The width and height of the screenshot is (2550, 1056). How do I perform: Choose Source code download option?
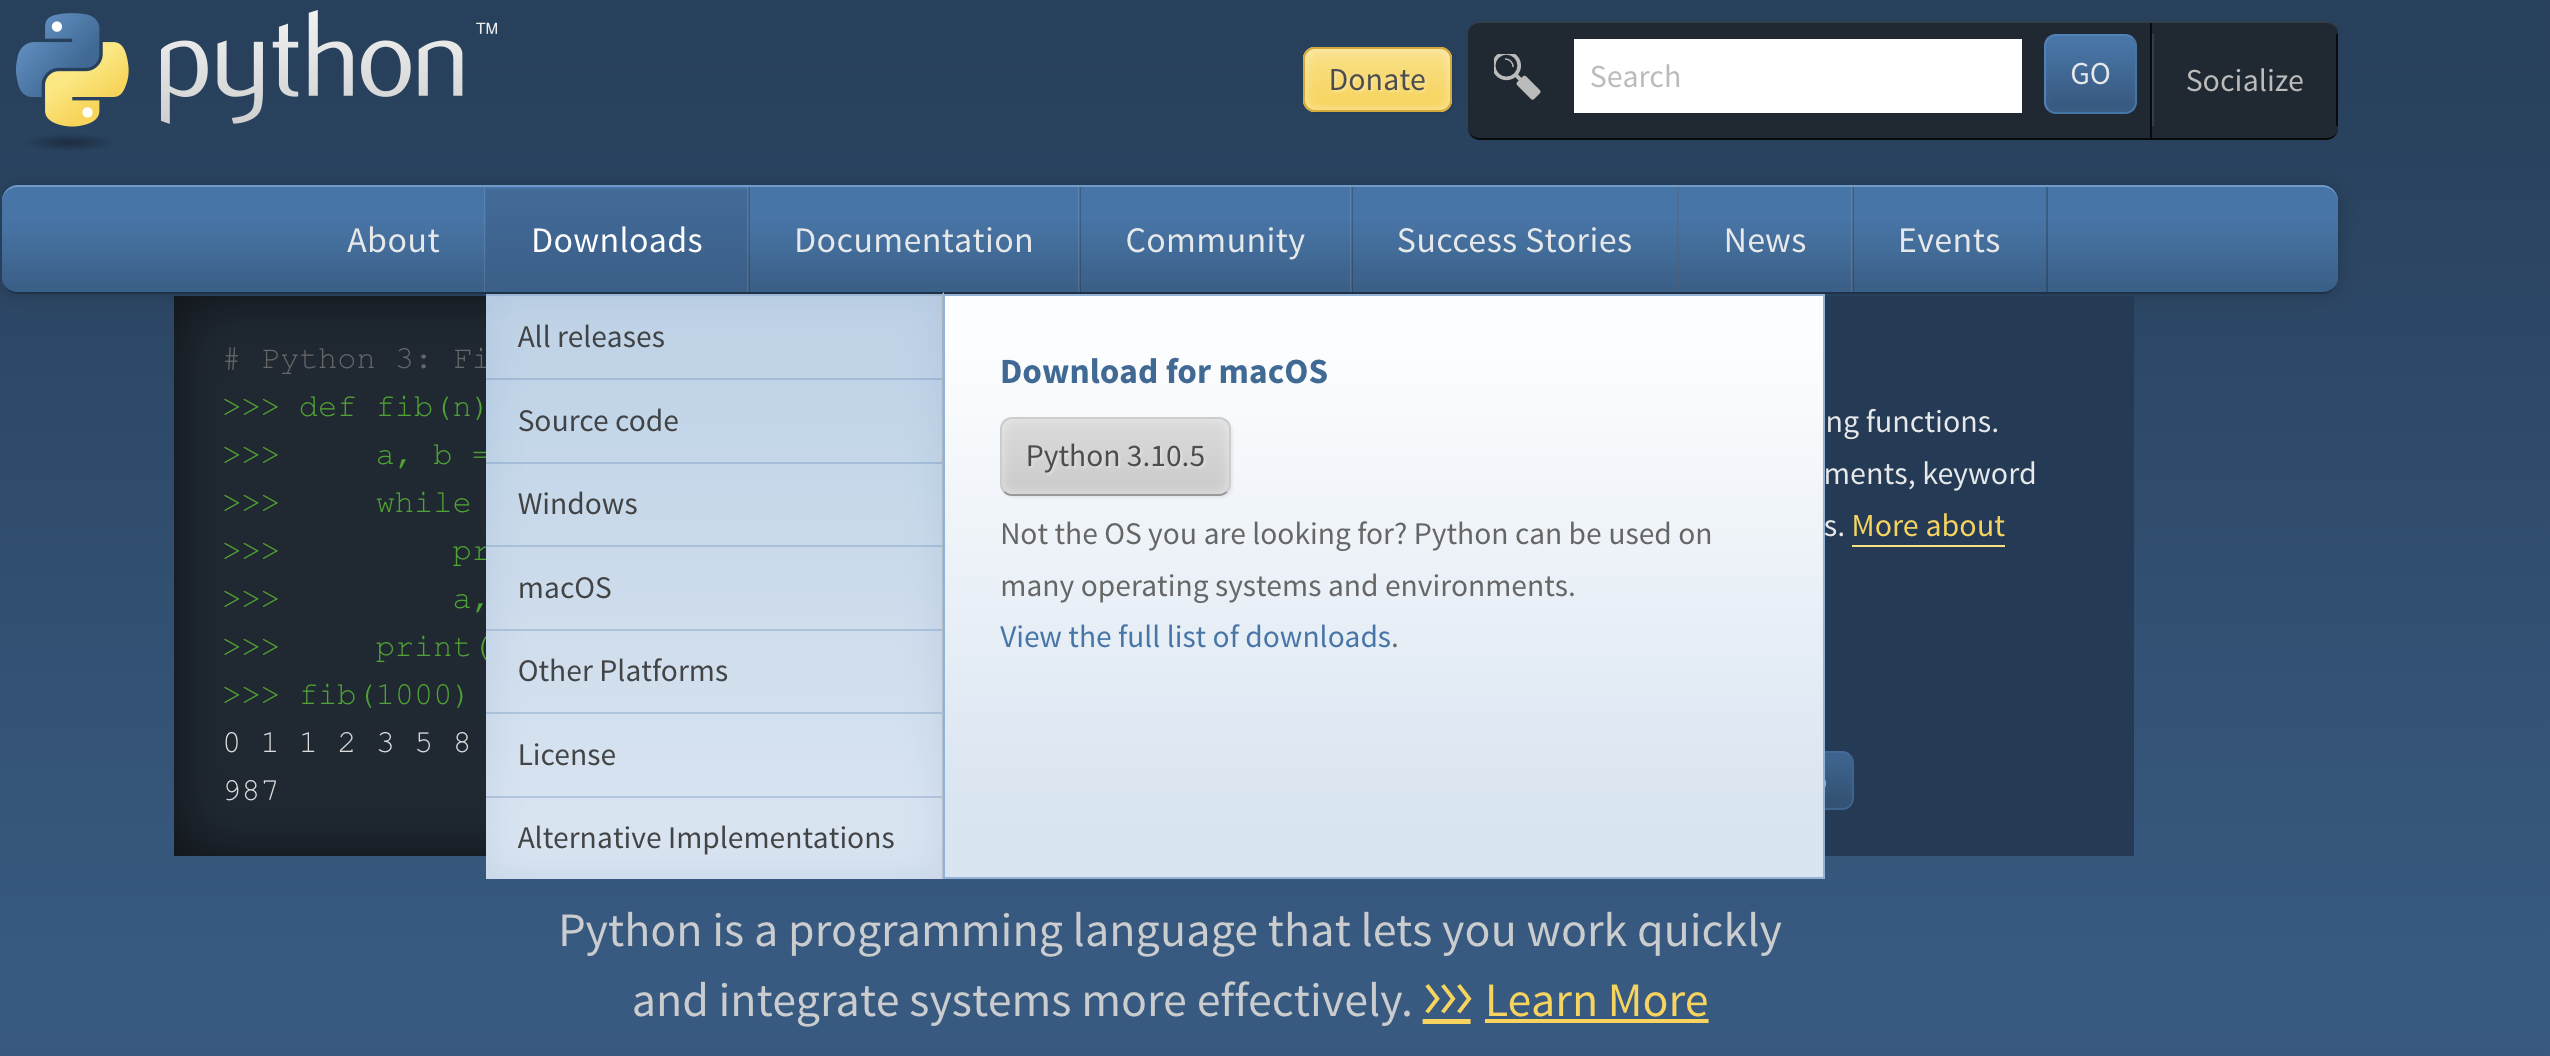tap(596, 420)
